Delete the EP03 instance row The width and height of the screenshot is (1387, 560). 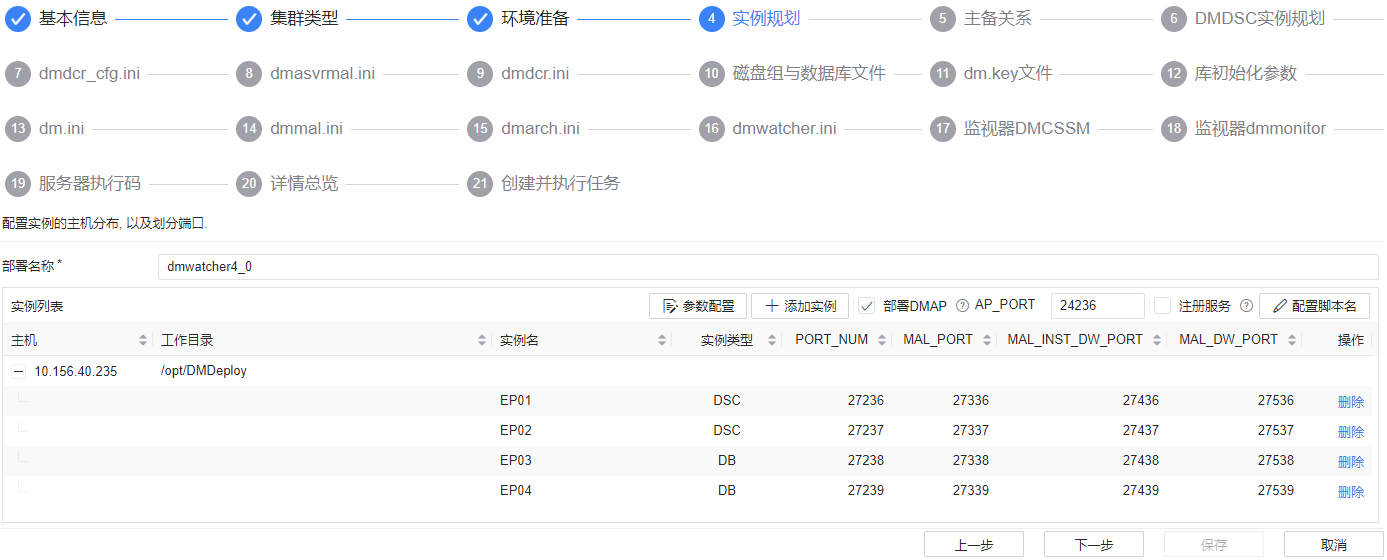[1351, 462]
